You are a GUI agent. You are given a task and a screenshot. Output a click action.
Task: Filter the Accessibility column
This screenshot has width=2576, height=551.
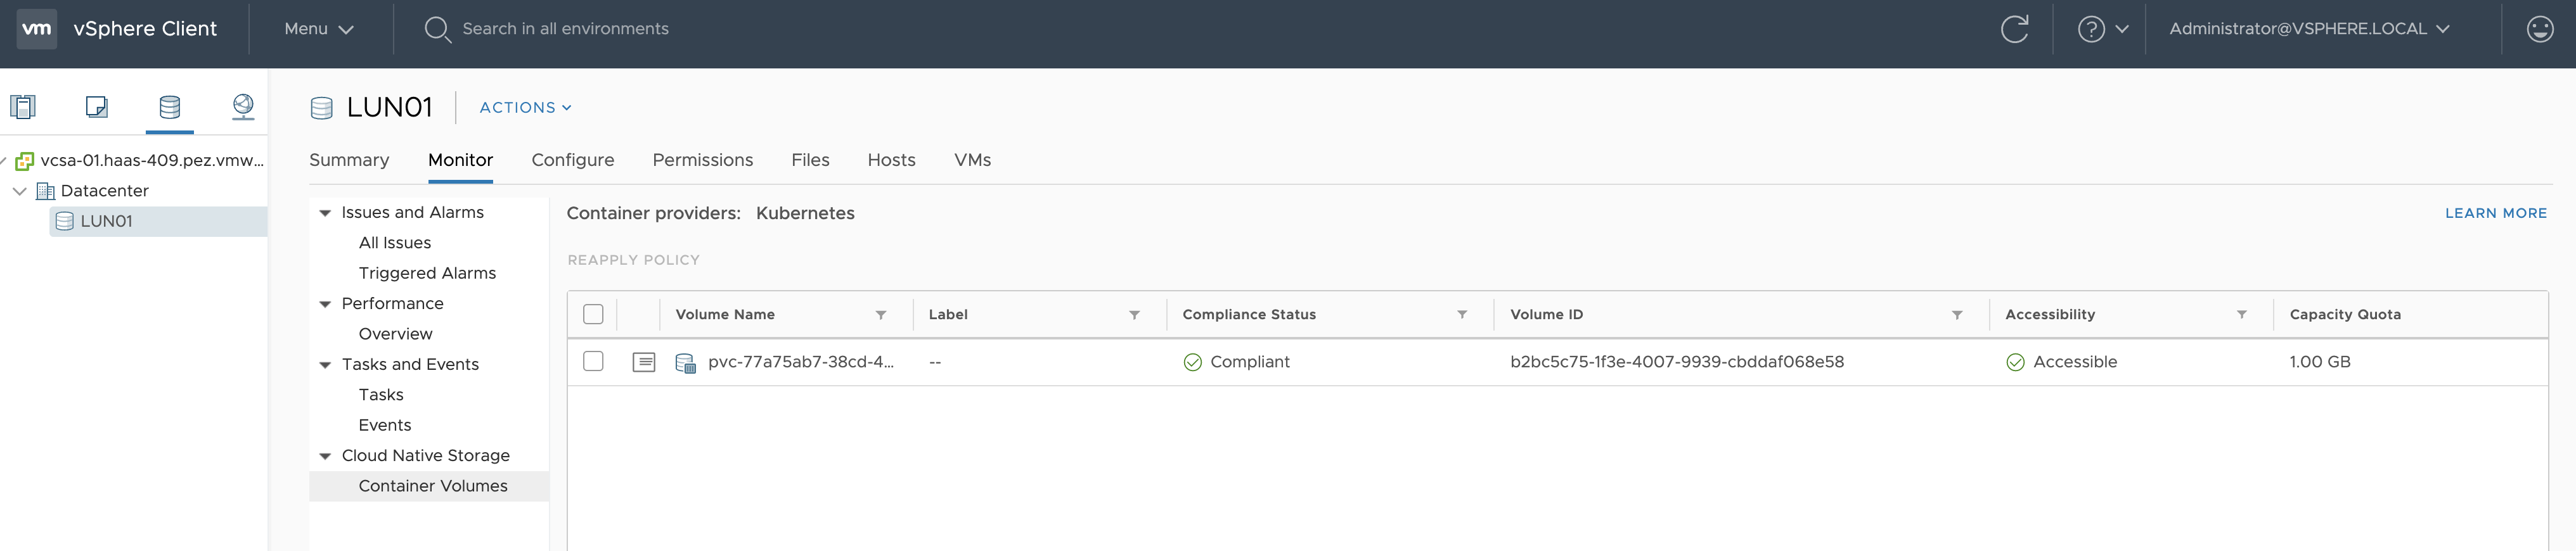tap(2242, 315)
